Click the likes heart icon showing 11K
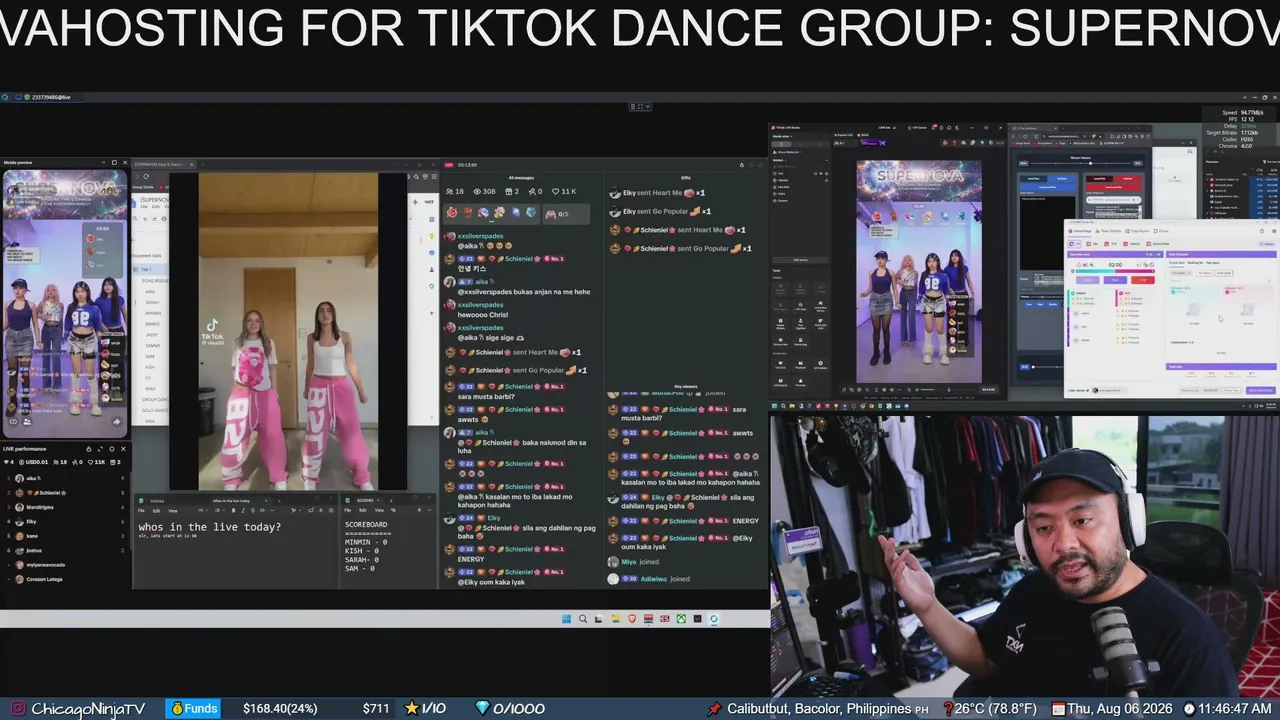This screenshot has height=720, width=1280. [555, 191]
